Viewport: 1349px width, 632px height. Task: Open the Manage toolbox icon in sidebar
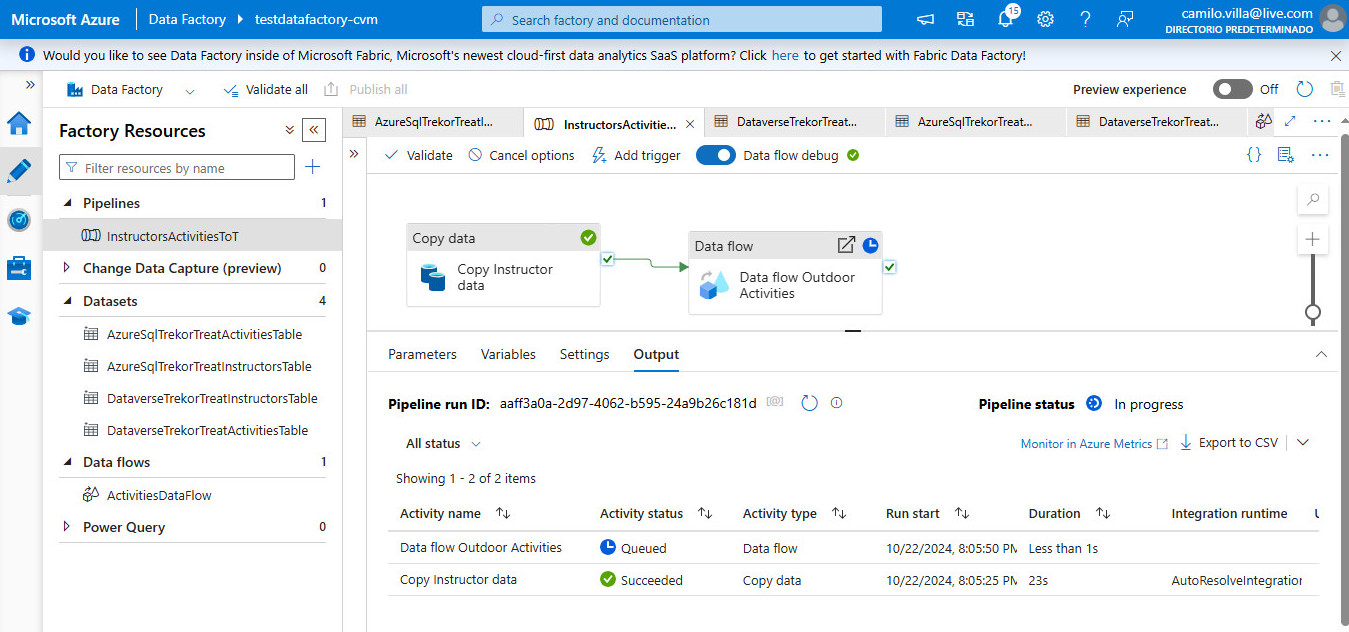click(19, 267)
